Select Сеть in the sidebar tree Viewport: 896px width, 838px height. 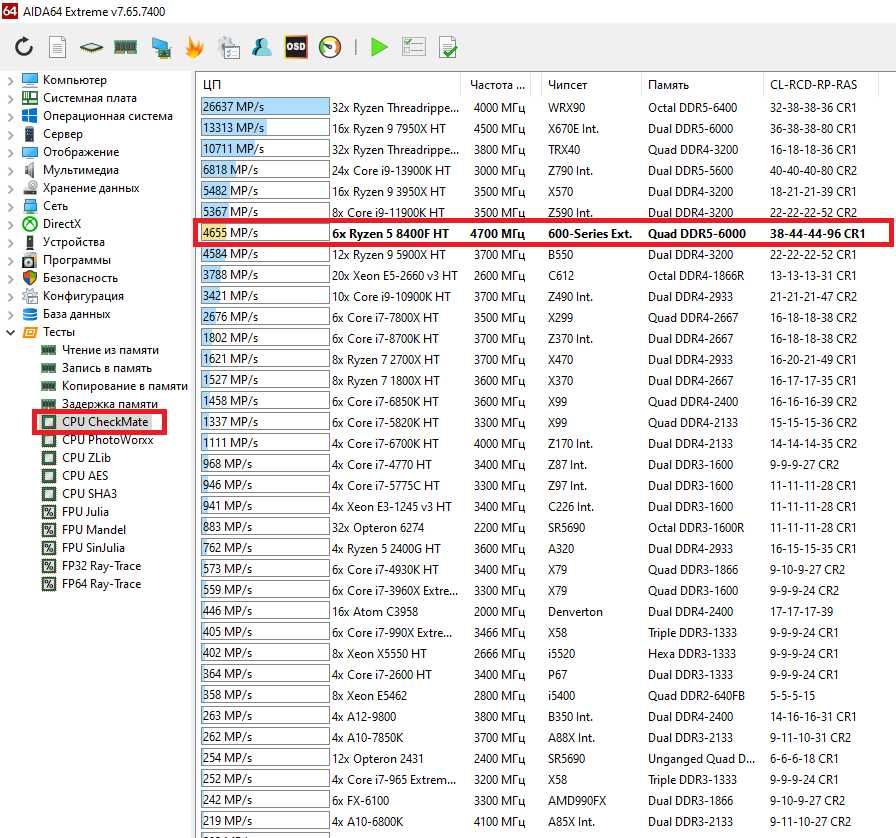click(55, 206)
